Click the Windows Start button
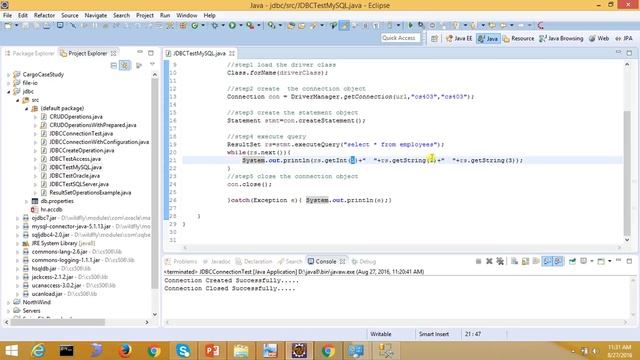This screenshot has height=360, width=640. (x=11, y=351)
